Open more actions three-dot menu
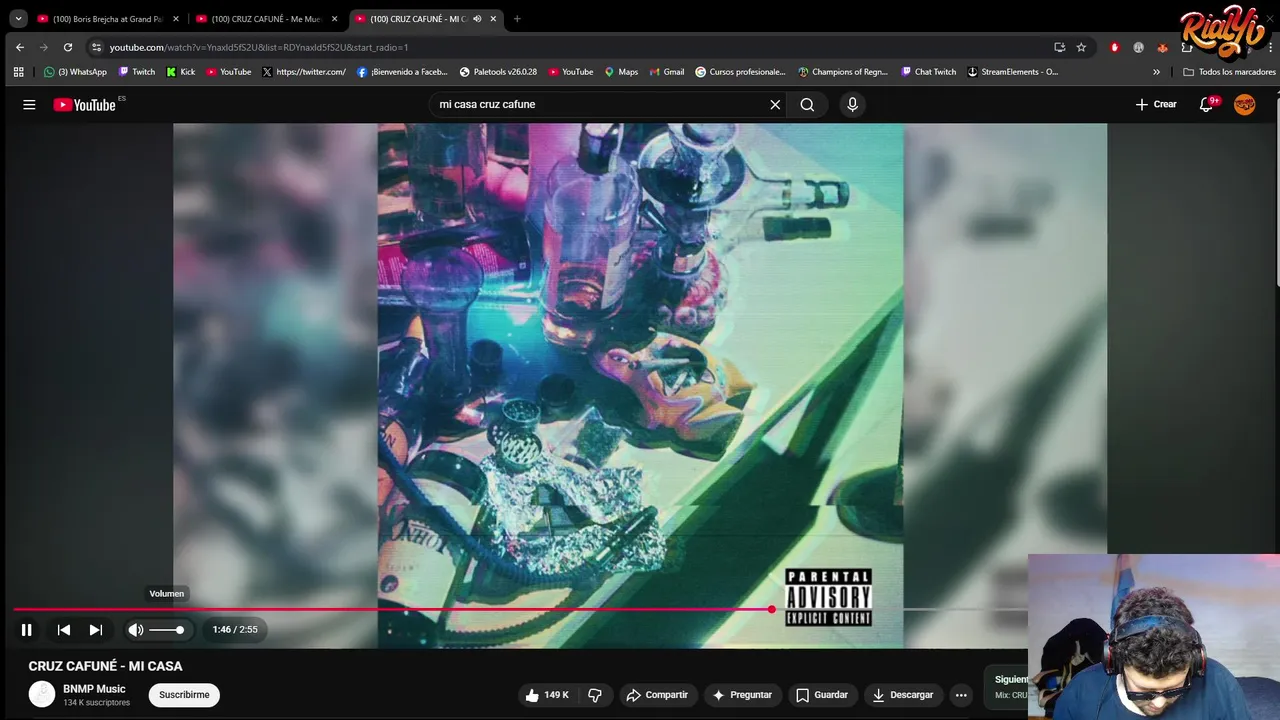This screenshot has width=1280, height=720. tap(961, 695)
